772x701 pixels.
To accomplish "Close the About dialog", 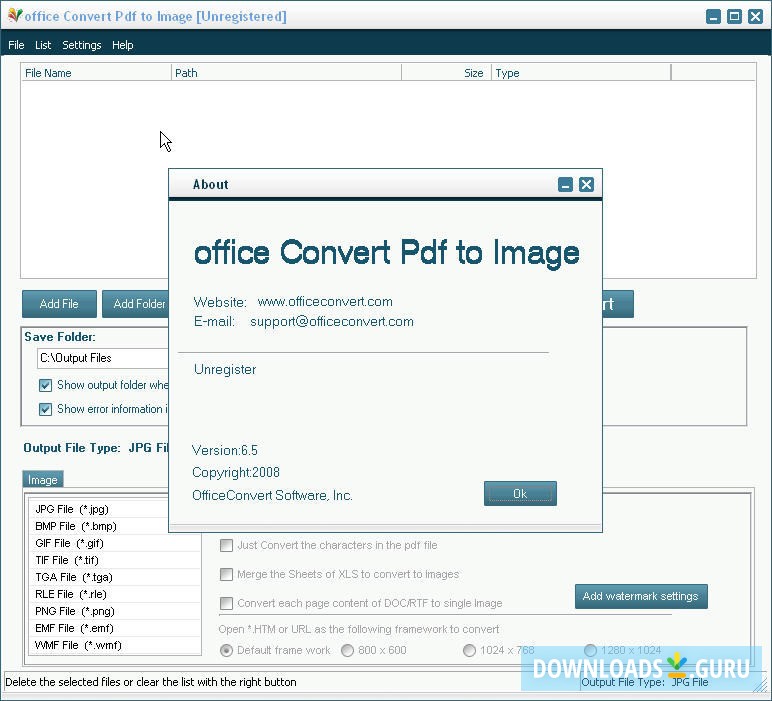I will (x=586, y=185).
